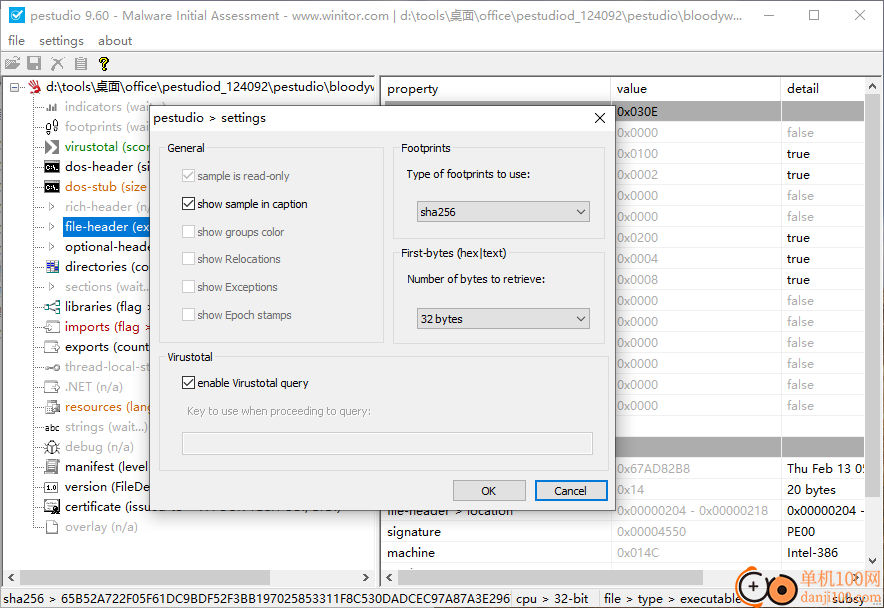Click the indicators bar-chart icon
This screenshot has width=884, height=608.
(51, 107)
